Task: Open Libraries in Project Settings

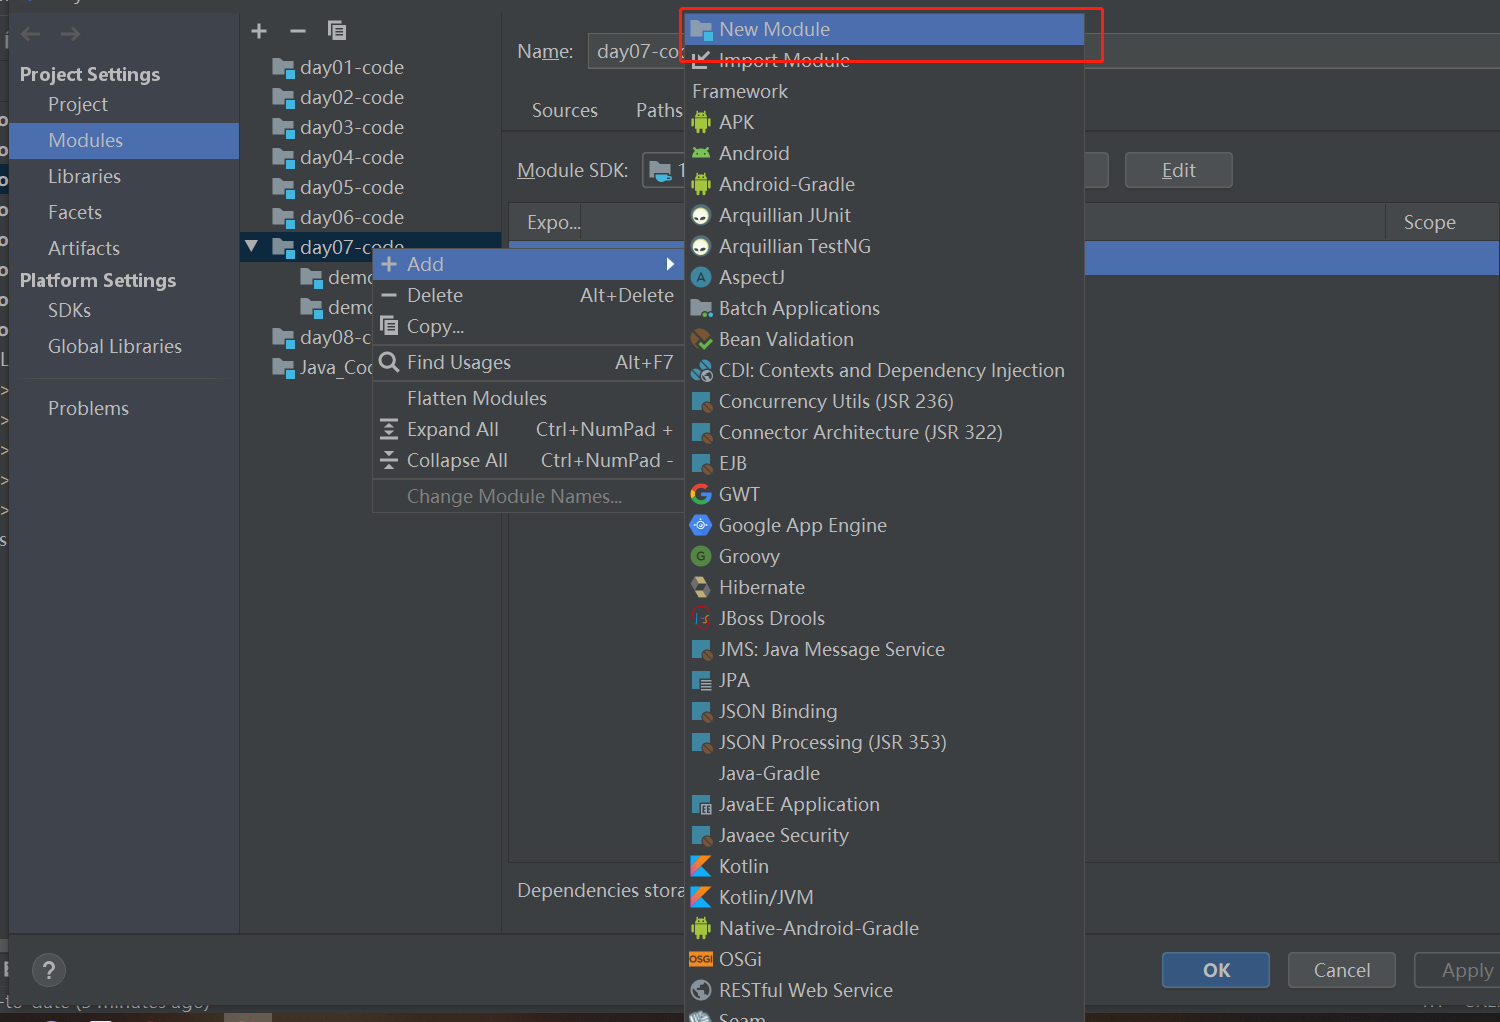Action: [84, 176]
